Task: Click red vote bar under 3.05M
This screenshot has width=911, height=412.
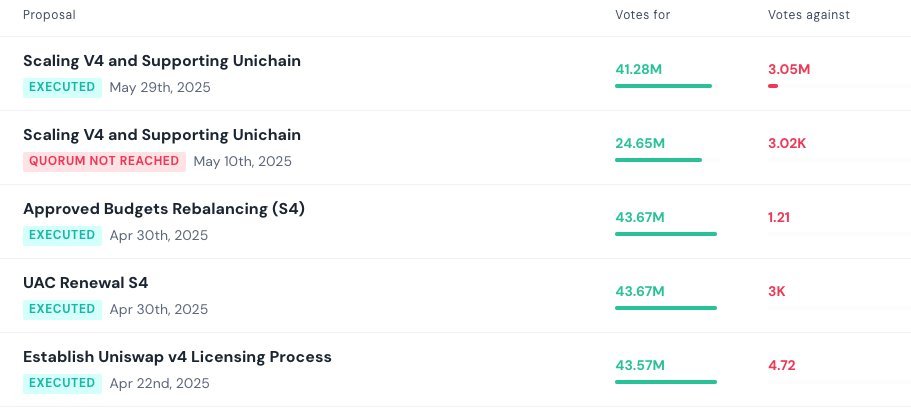Action: [773, 86]
